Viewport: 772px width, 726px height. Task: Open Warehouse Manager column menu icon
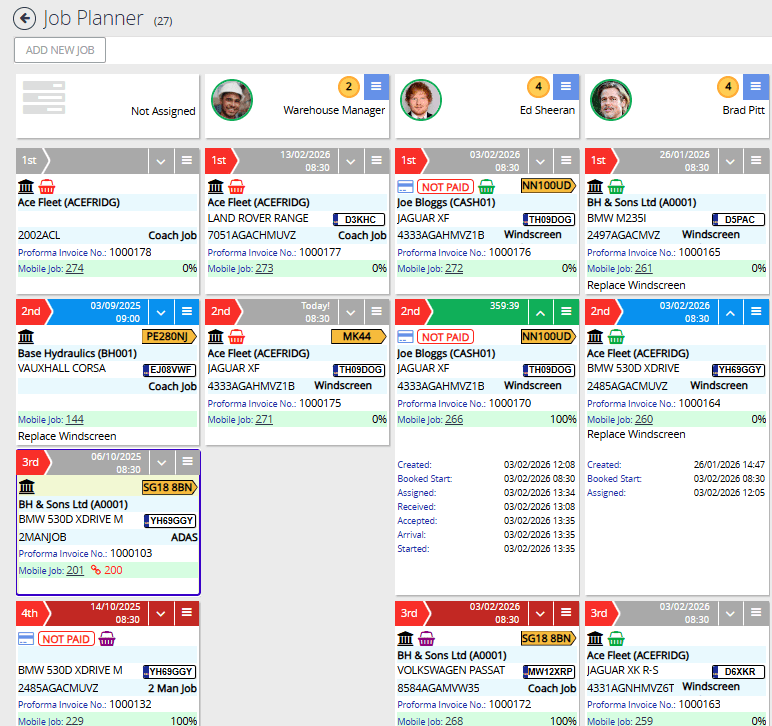tap(376, 87)
